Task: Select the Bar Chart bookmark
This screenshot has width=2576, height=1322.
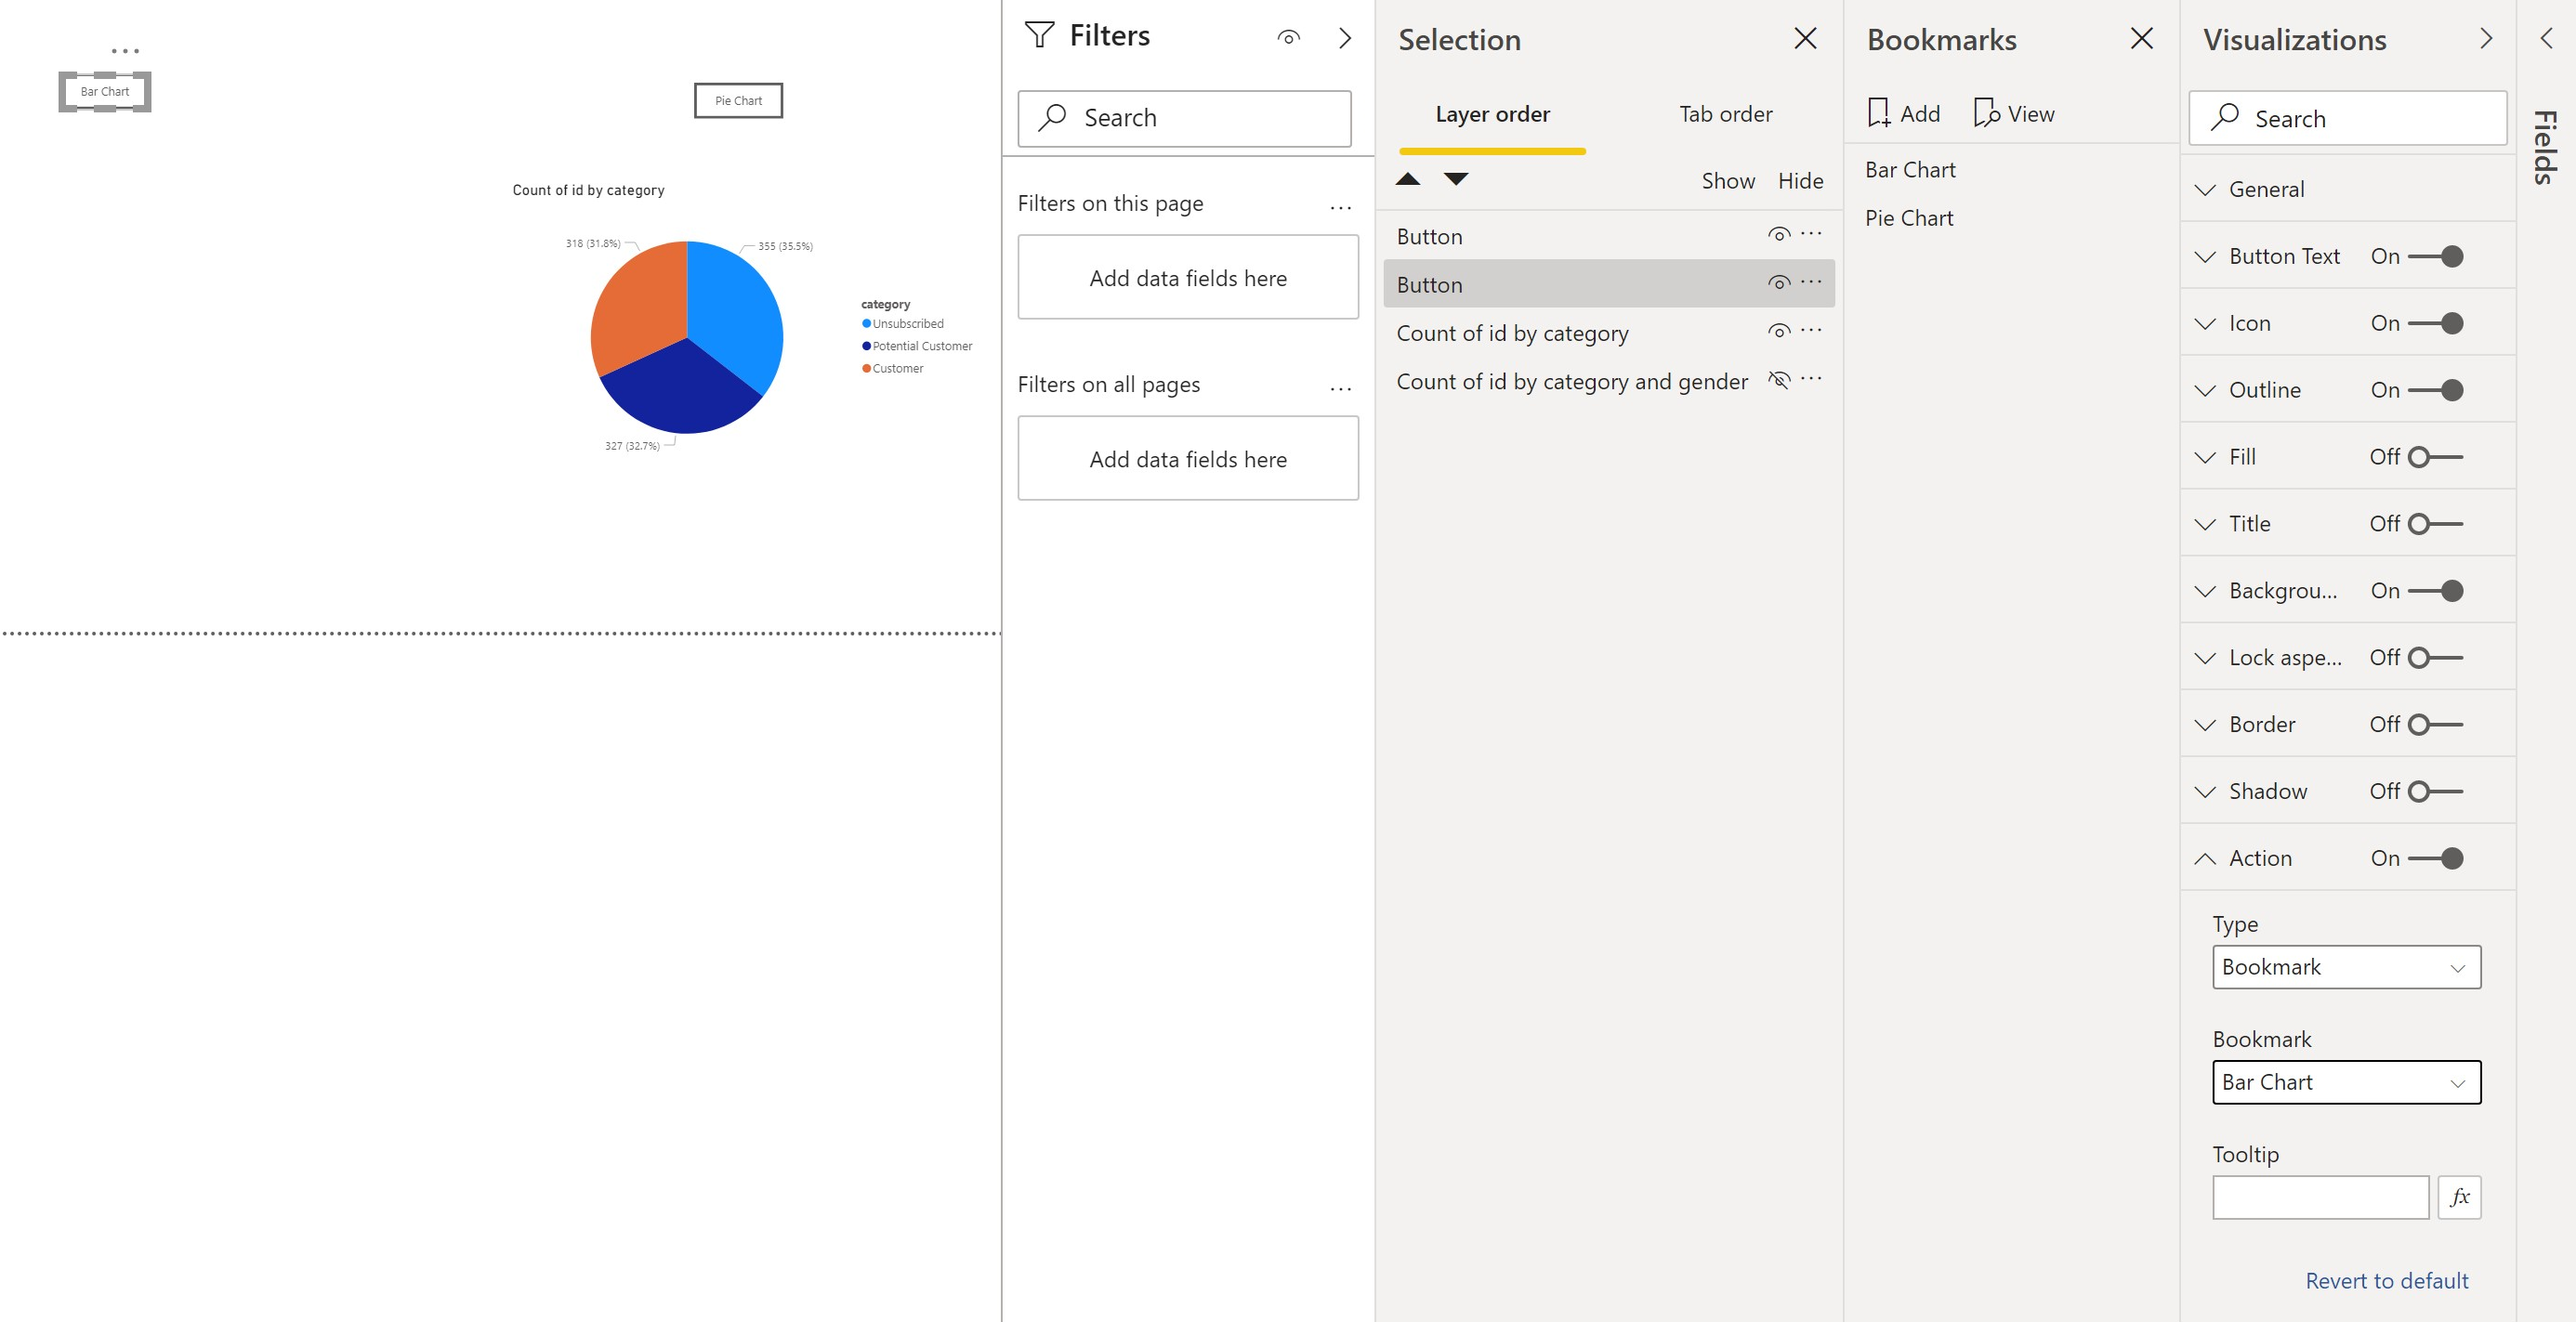Action: 1910,170
